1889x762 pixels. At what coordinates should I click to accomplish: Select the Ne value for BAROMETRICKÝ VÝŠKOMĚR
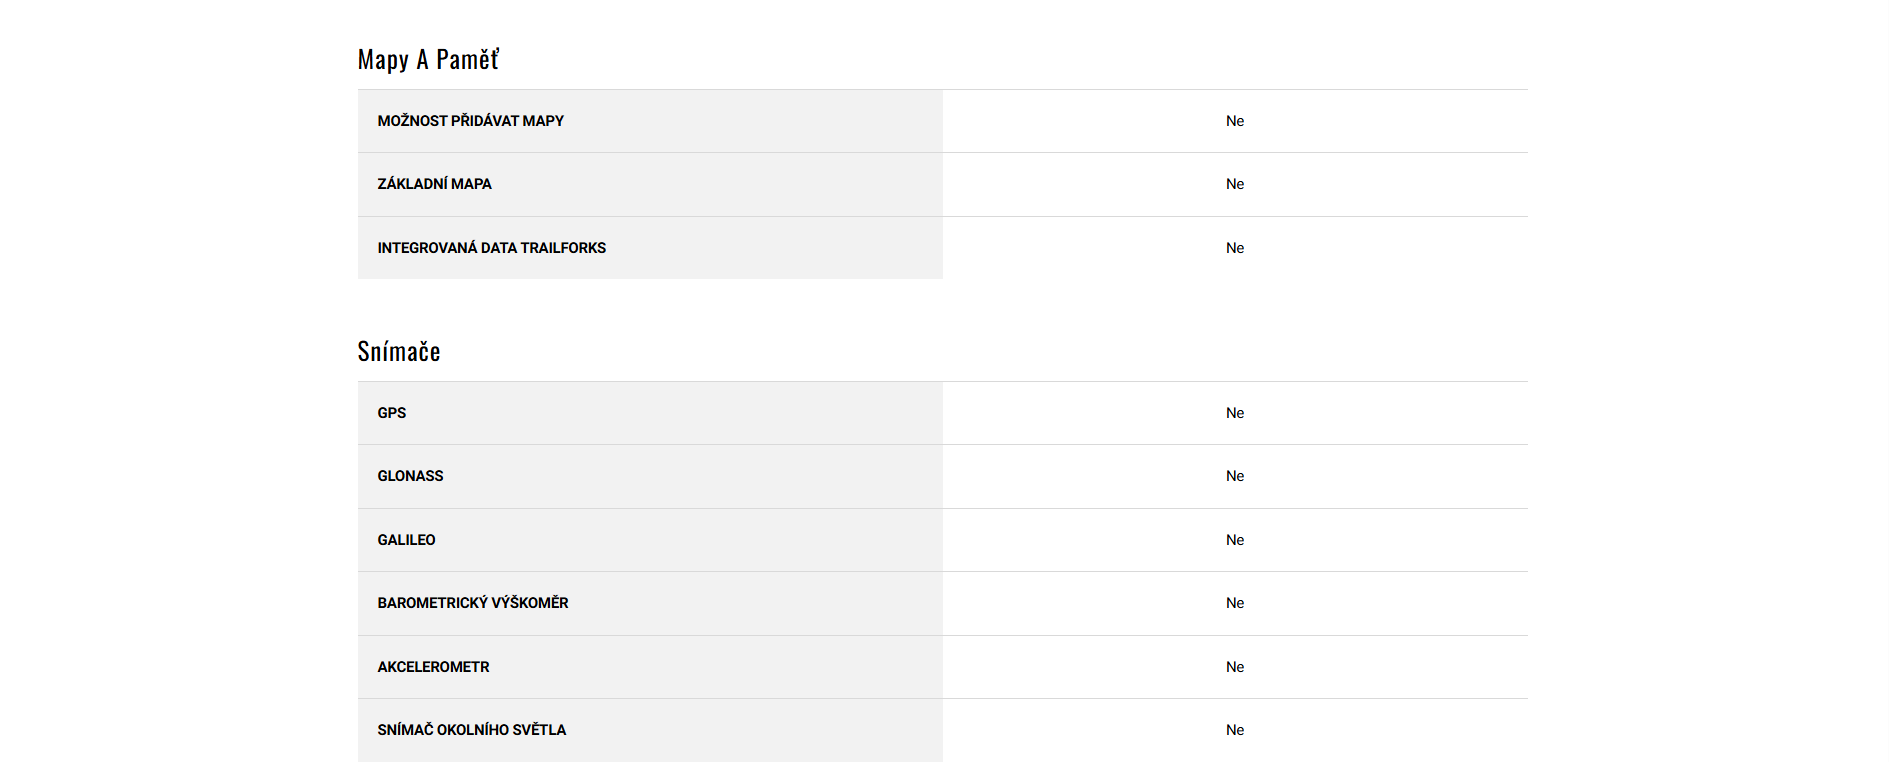pyautogui.click(x=1235, y=603)
